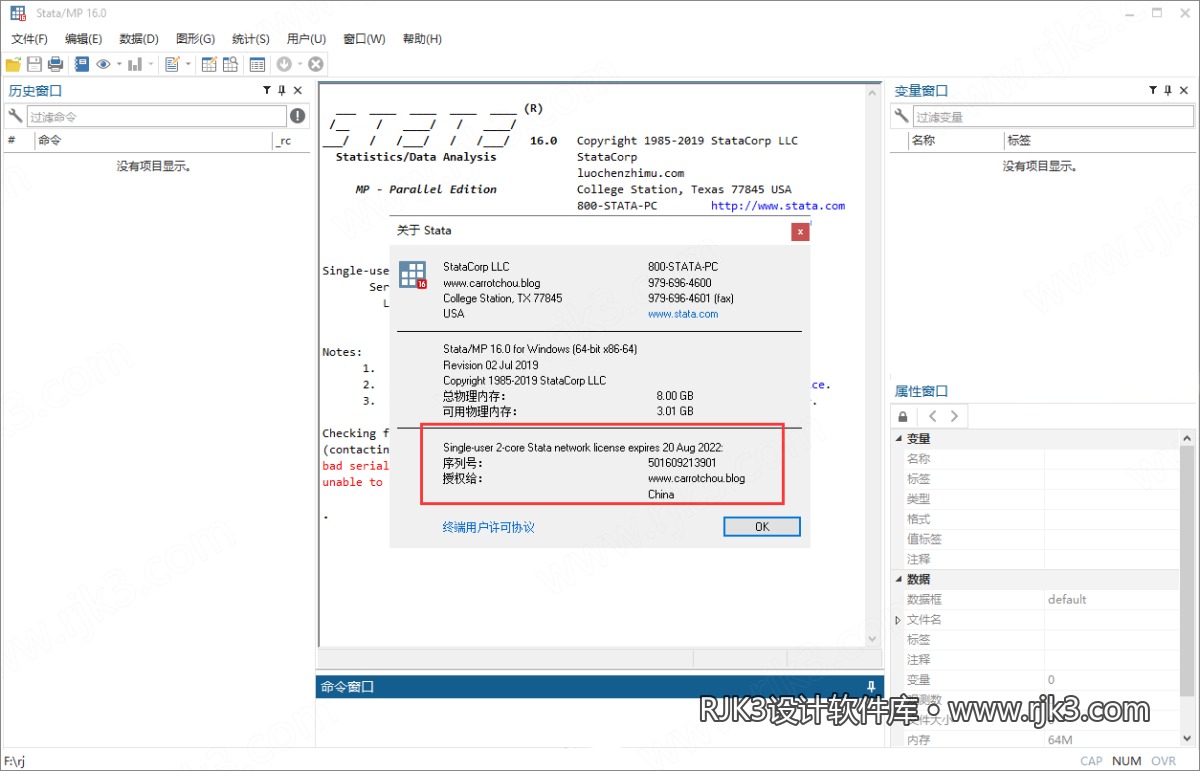Open the Data Browser icon
Image resolution: width=1200 pixels, height=771 pixels.
click(230, 64)
